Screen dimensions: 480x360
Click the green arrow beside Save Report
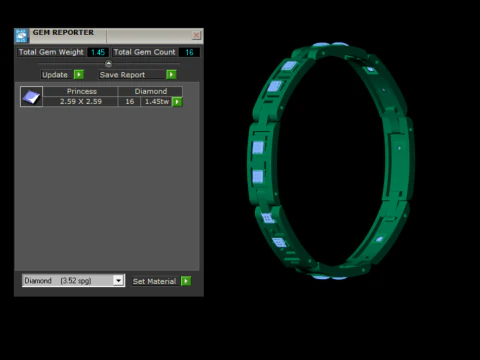click(x=171, y=75)
